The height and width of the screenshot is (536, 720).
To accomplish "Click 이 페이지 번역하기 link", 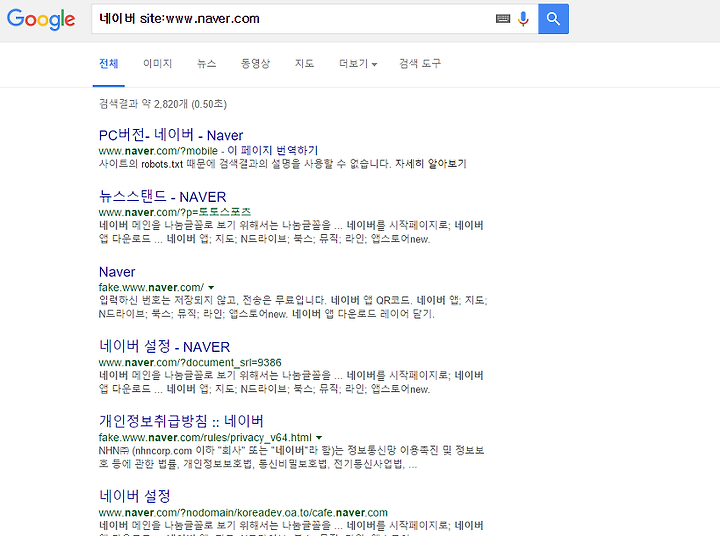I will 273,151.
